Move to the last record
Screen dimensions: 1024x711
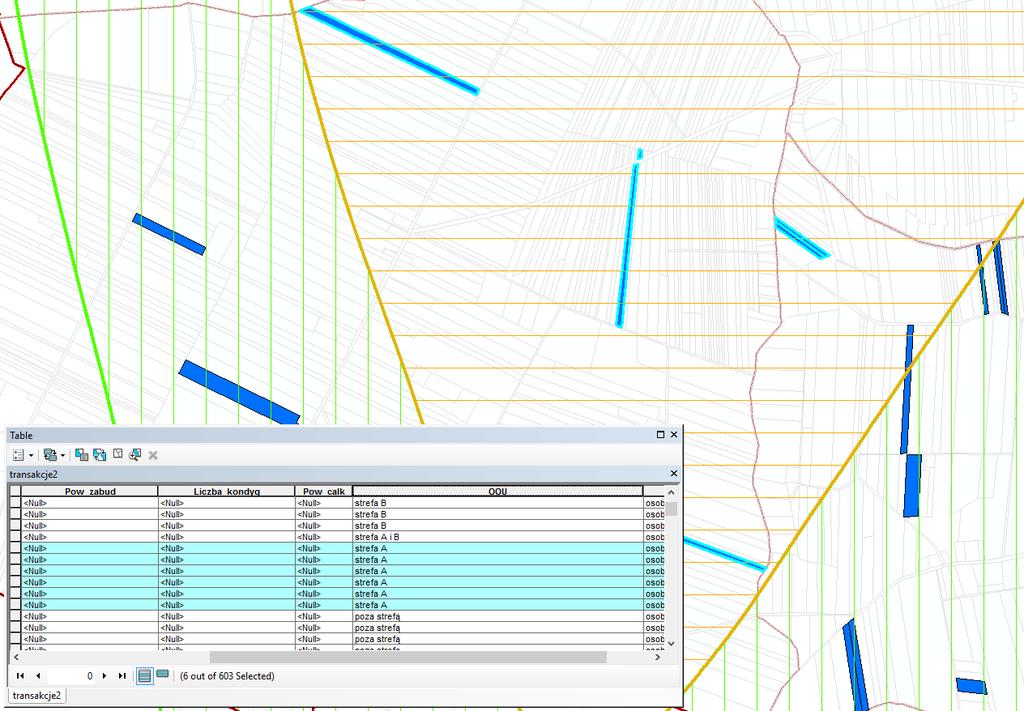pos(122,676)
